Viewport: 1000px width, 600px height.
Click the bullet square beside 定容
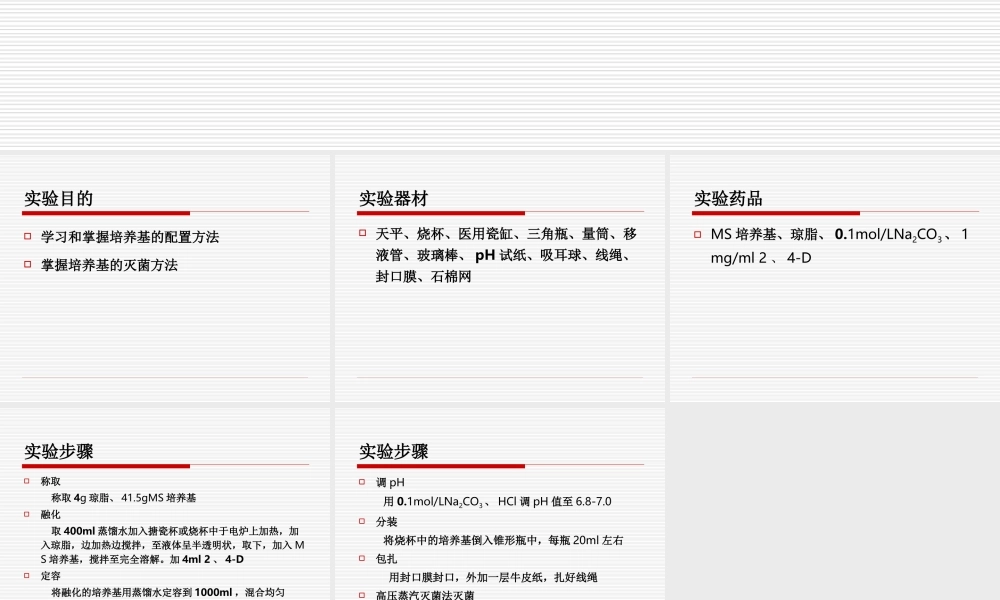pos(26,573)
